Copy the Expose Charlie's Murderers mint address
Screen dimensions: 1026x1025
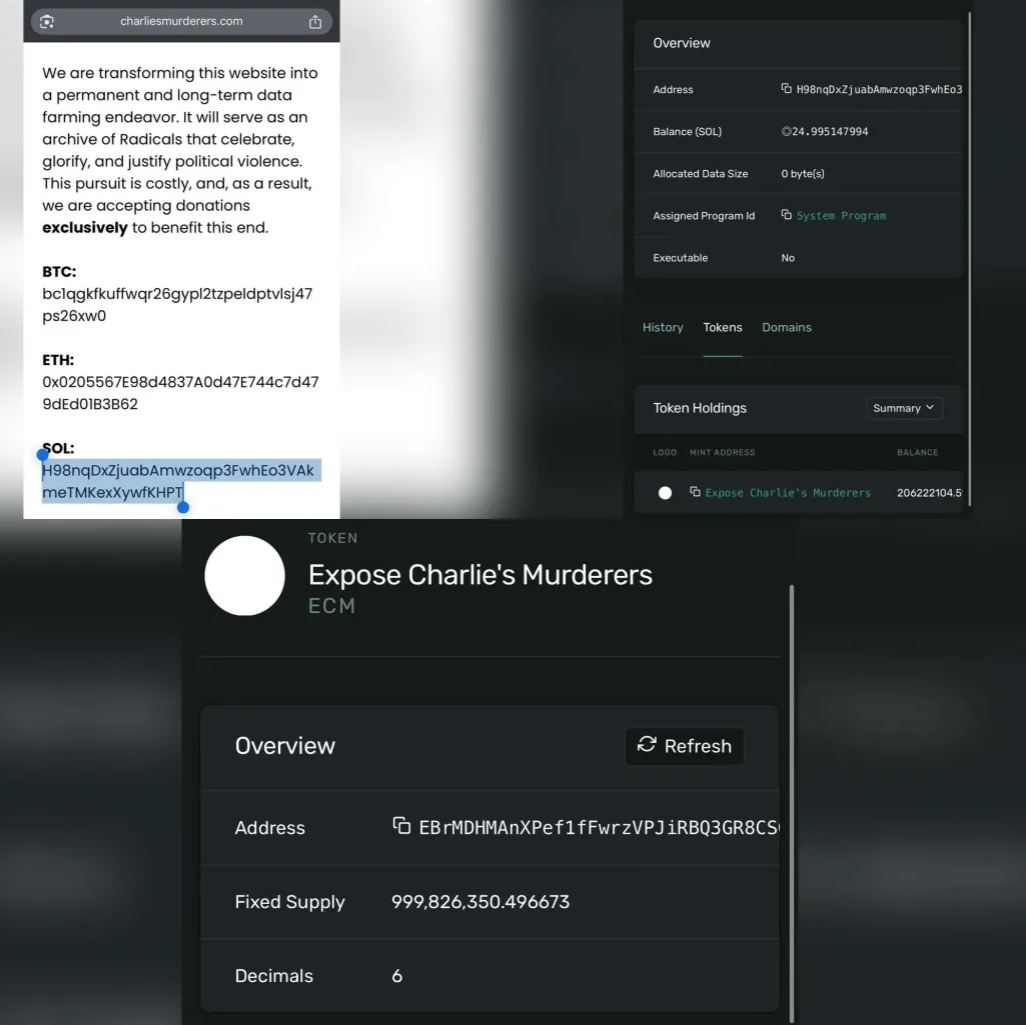[x=695, y=492]
